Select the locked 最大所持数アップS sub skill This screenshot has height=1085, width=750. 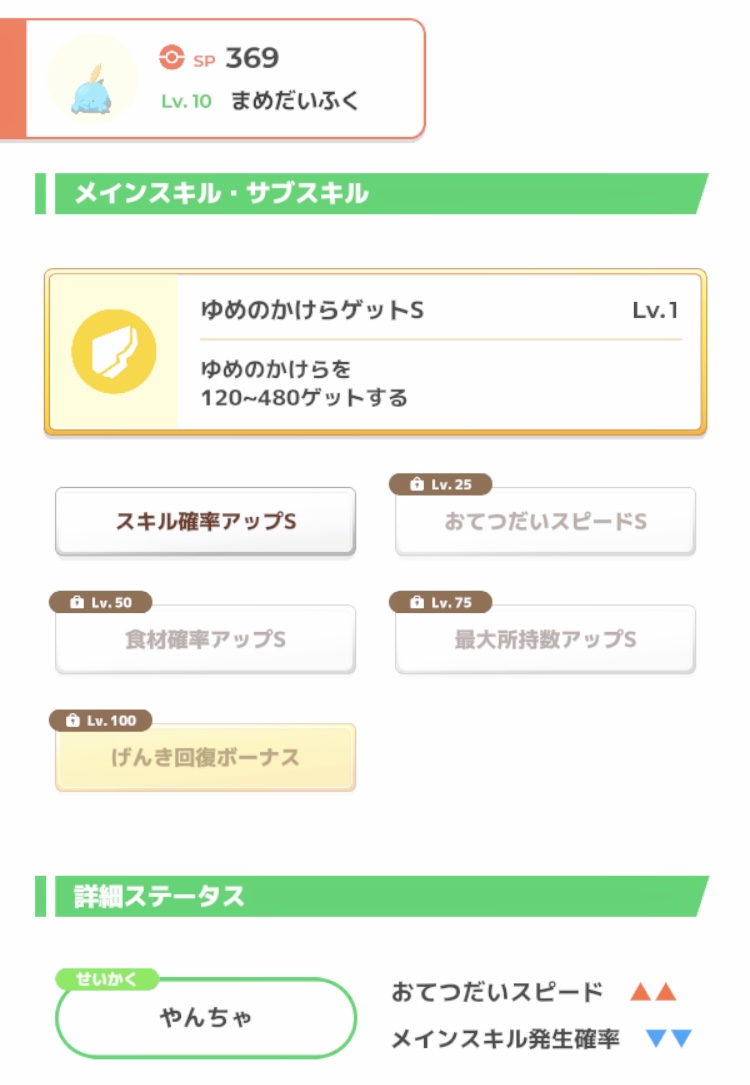545,640
